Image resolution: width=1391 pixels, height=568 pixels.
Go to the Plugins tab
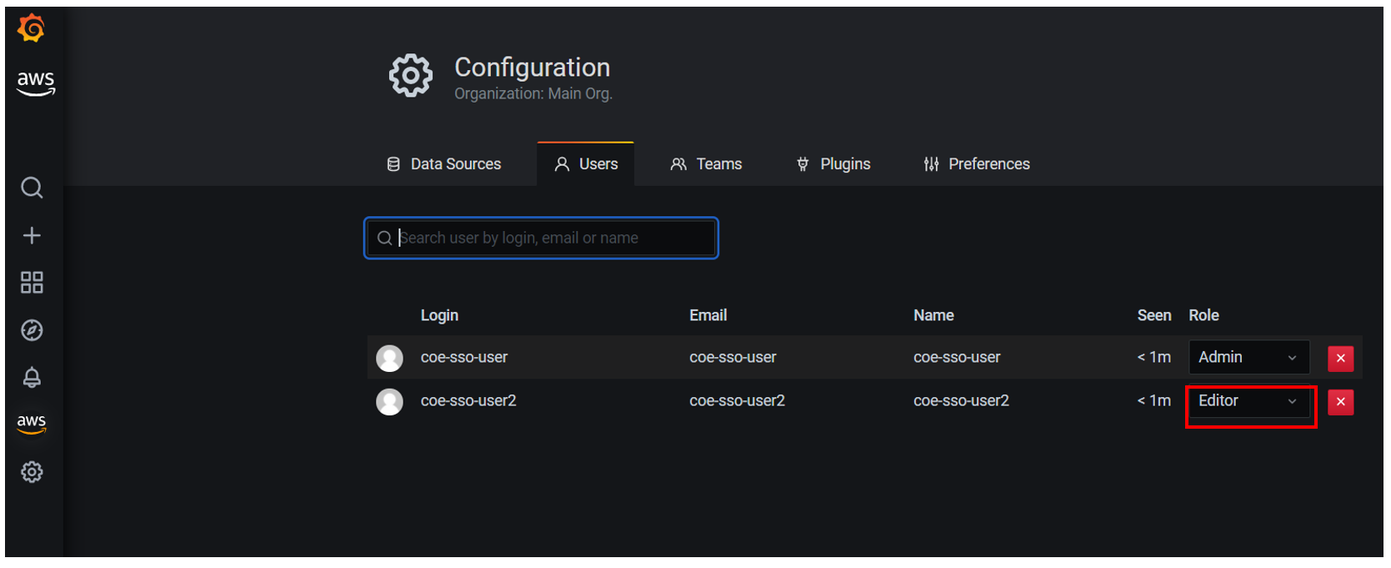click(833, 164)
